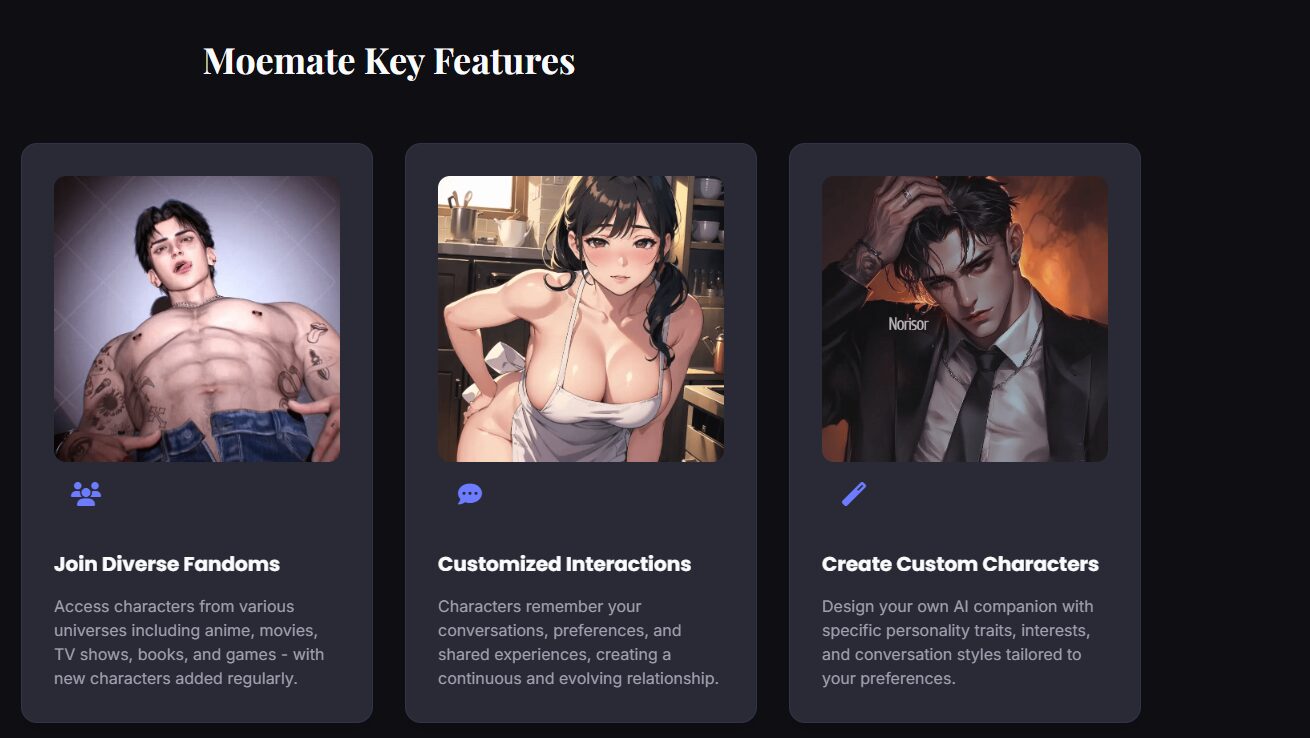Click the word Moemate in the heading

[x=279, y=61]
